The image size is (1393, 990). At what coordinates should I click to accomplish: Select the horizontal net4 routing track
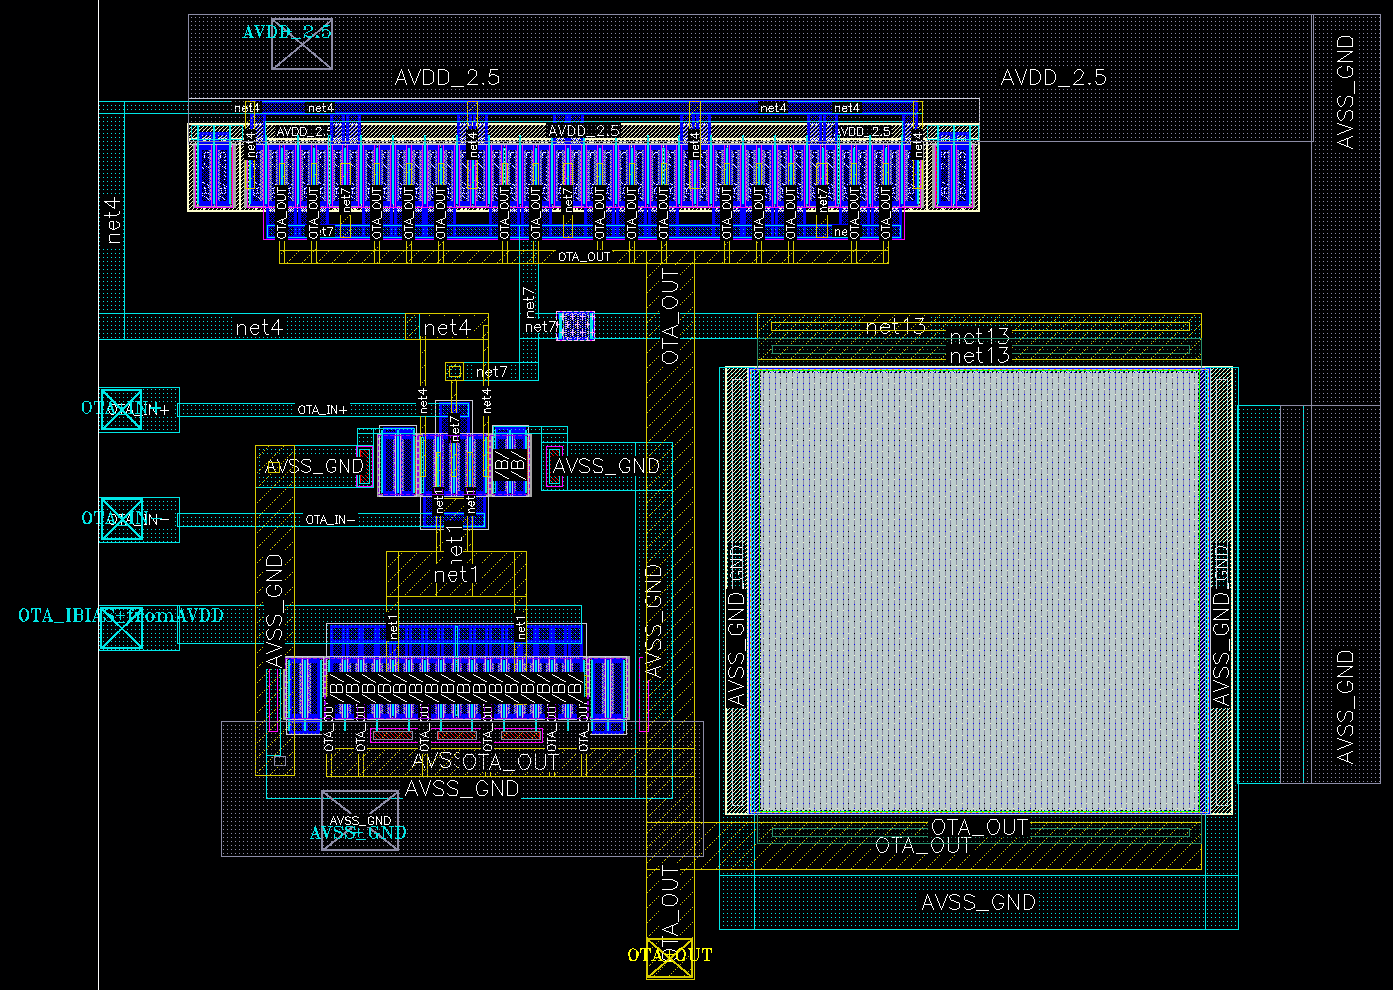click(x=260, y=327)
